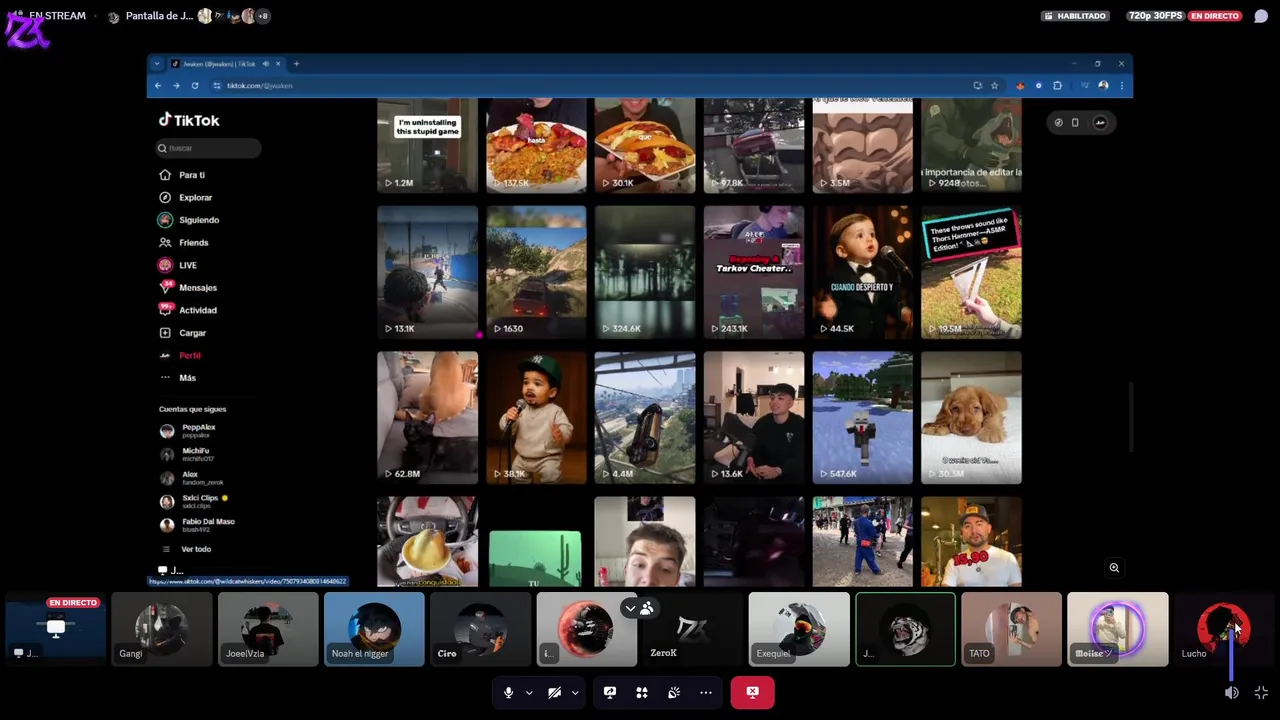Open PeppAlex followed account
This screenshot has width=1280, height=720.
[x=189, y=431]
